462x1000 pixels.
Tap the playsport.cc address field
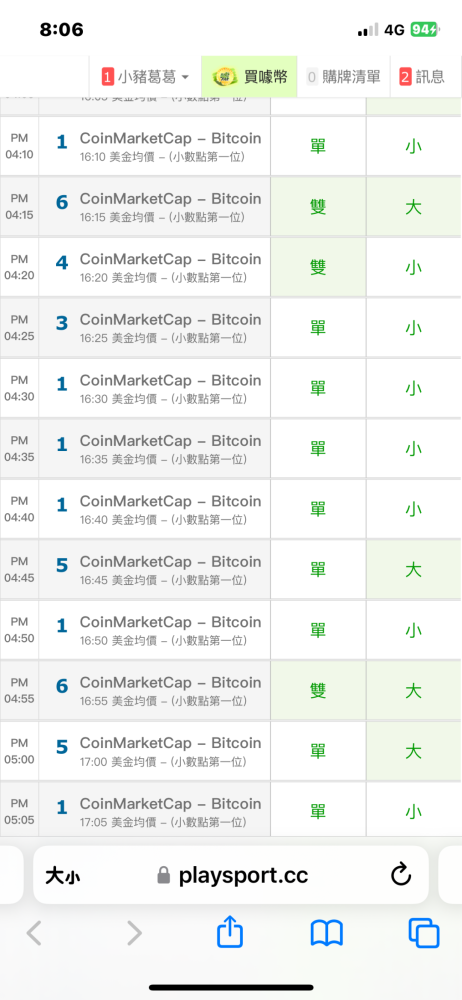[x=230, y=876]
